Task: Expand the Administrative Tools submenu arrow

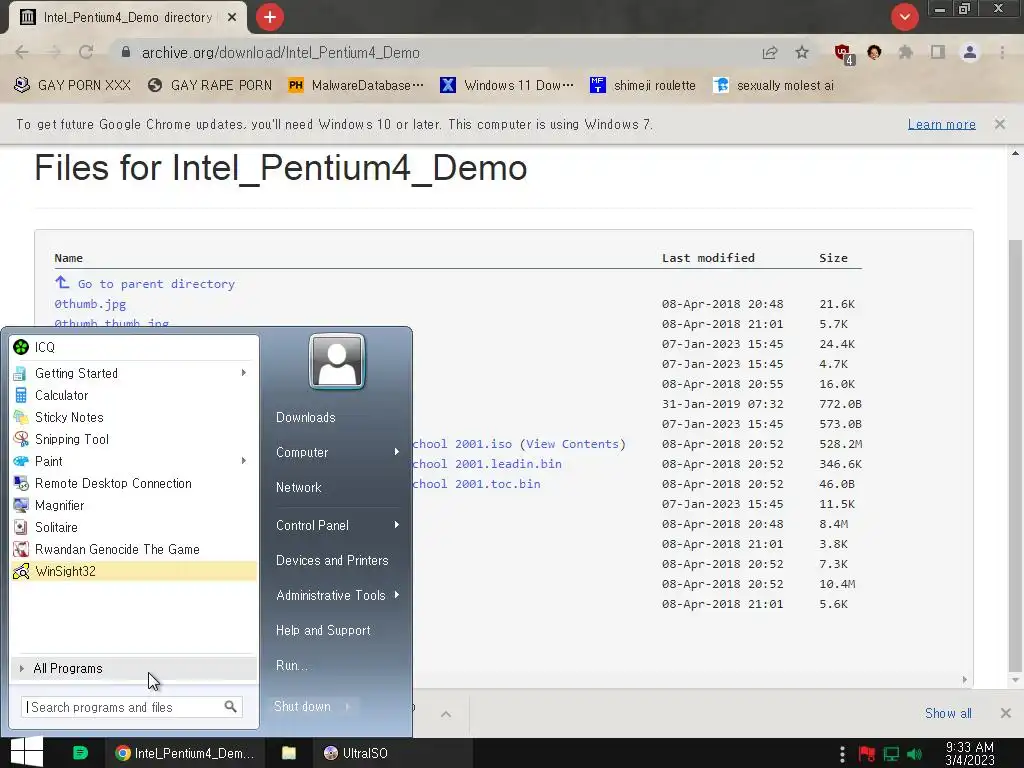Action: [396, 595]
